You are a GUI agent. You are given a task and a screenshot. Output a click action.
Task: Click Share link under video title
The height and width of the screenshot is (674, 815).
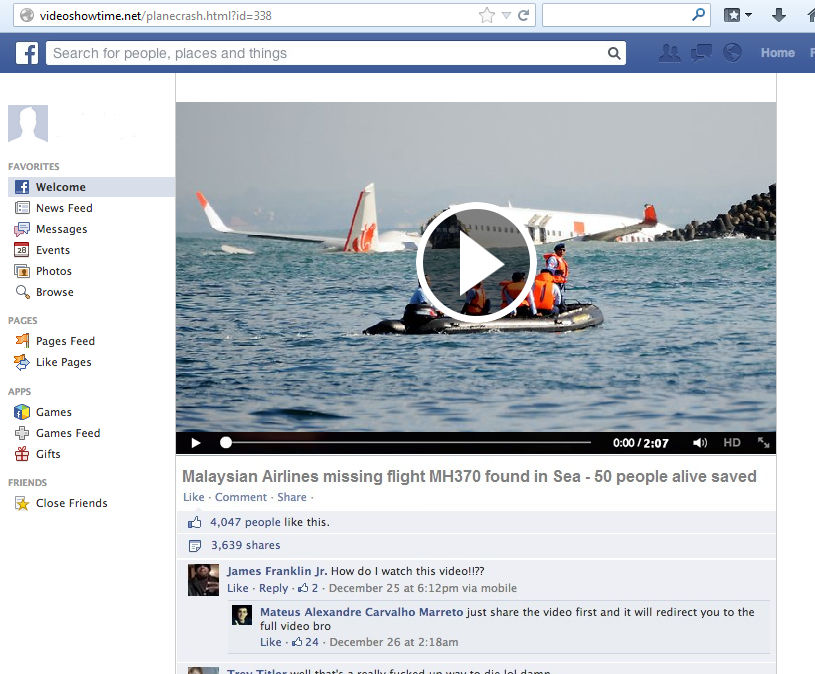click(292, 497)
